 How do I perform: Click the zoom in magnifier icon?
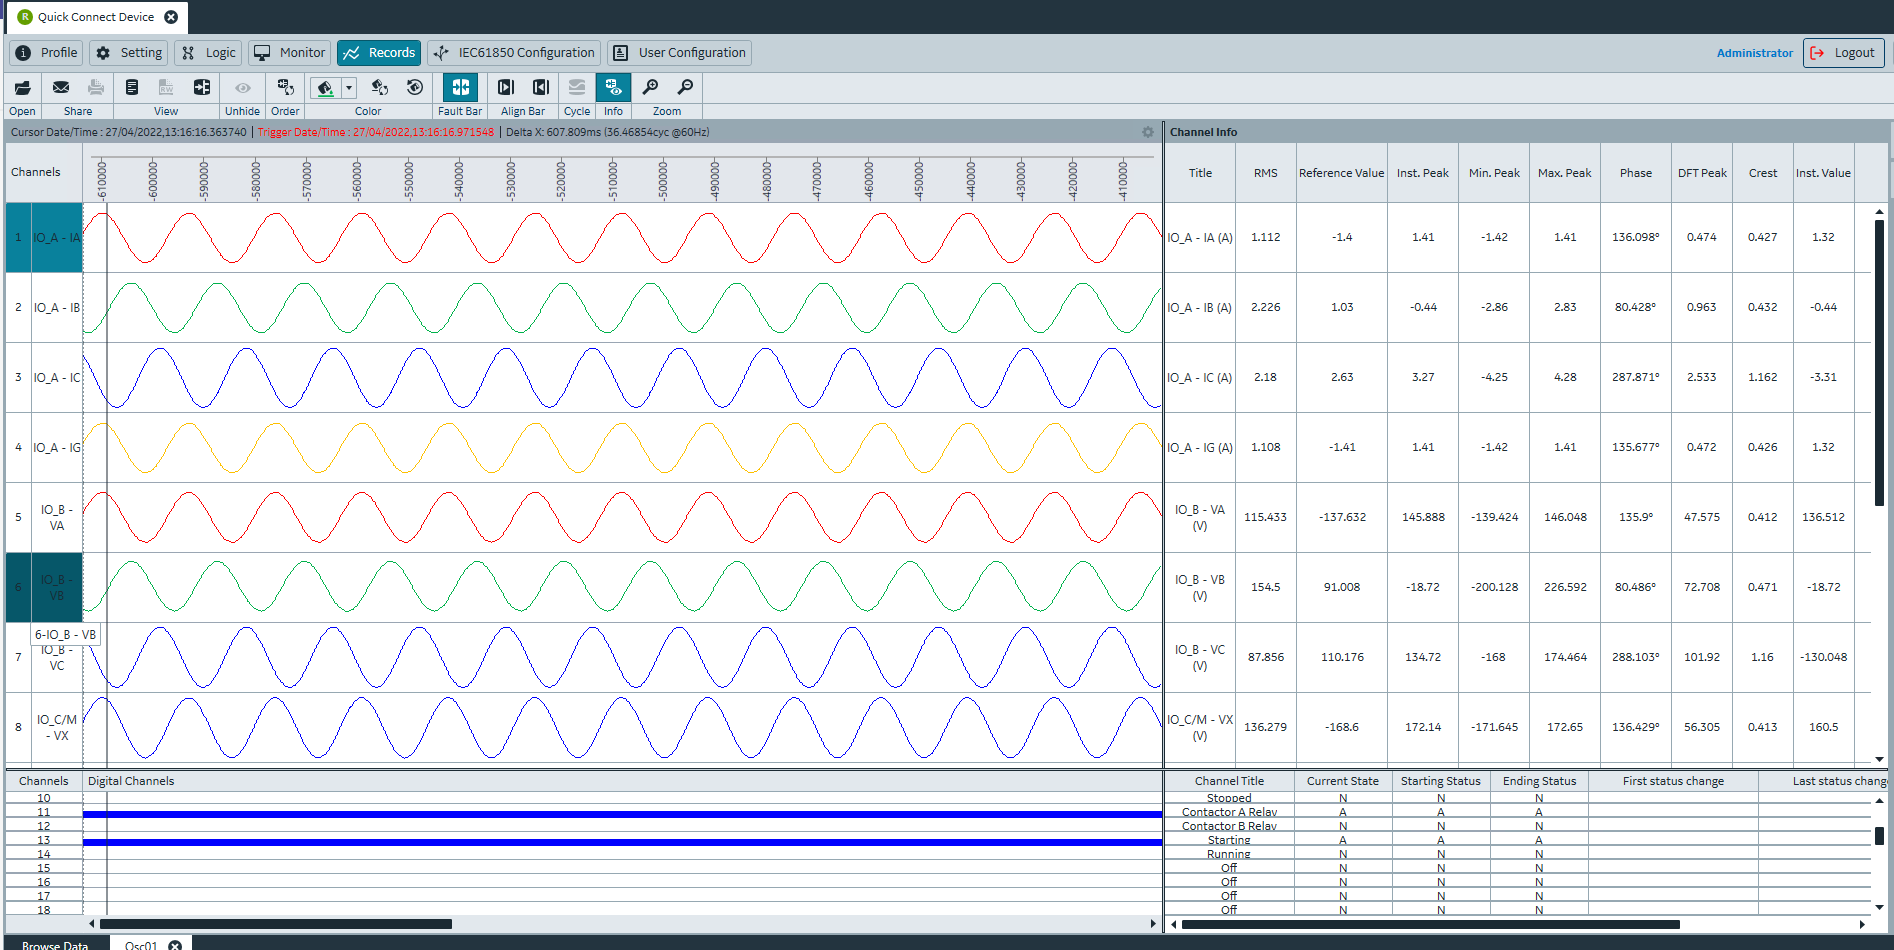click(650, 88)
